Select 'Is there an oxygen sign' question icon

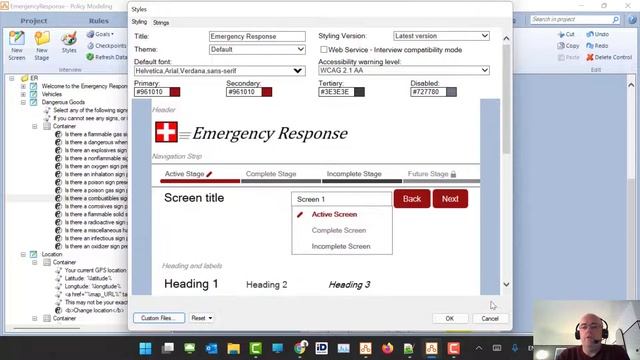coord(58,166)
